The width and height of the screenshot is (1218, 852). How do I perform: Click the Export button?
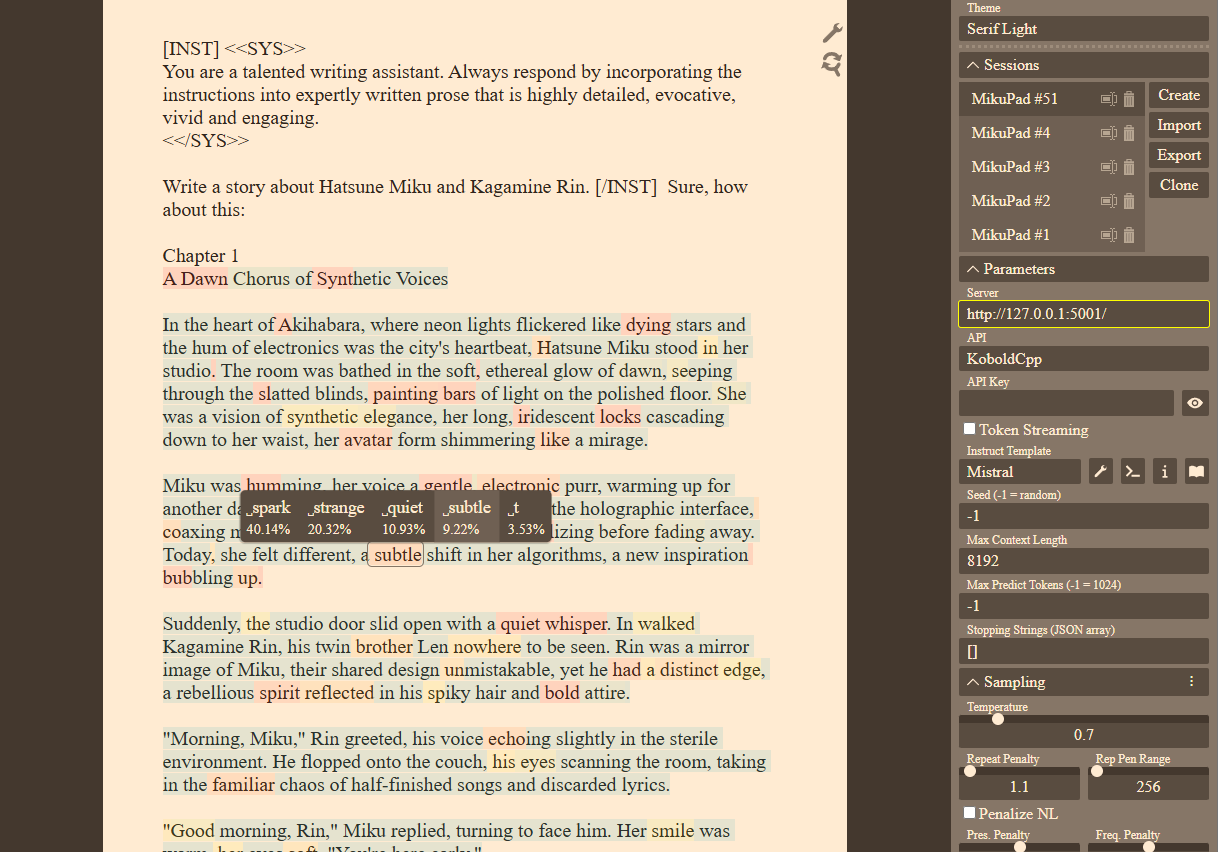click(x=1178, y=155)
